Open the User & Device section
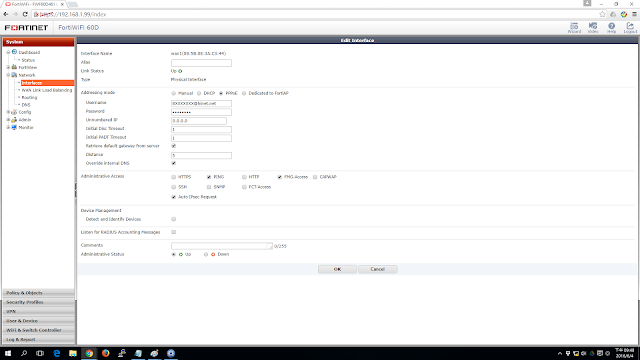Image resolution: width=640 pixels, height=360 pixels. pos(38,321)
